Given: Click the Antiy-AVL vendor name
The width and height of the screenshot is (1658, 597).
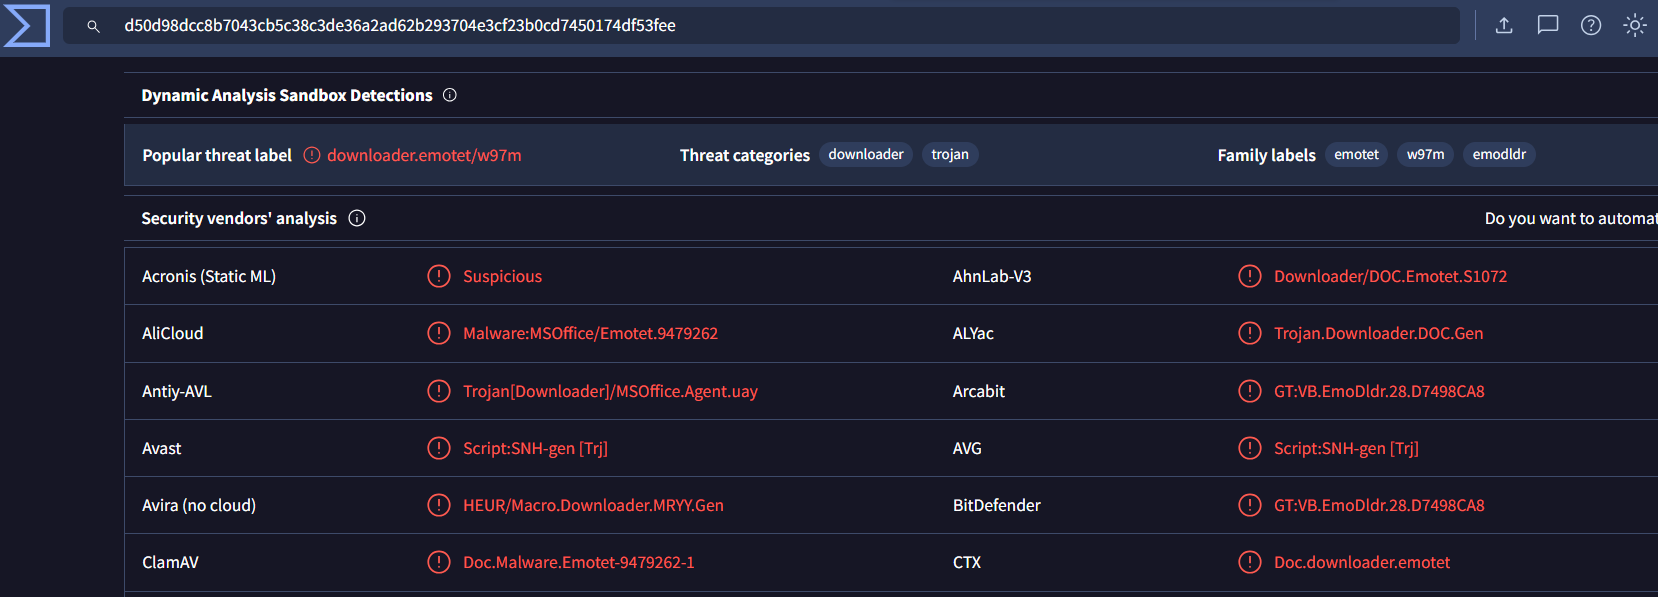Looking at the screenshot, I should pos(177,391).
